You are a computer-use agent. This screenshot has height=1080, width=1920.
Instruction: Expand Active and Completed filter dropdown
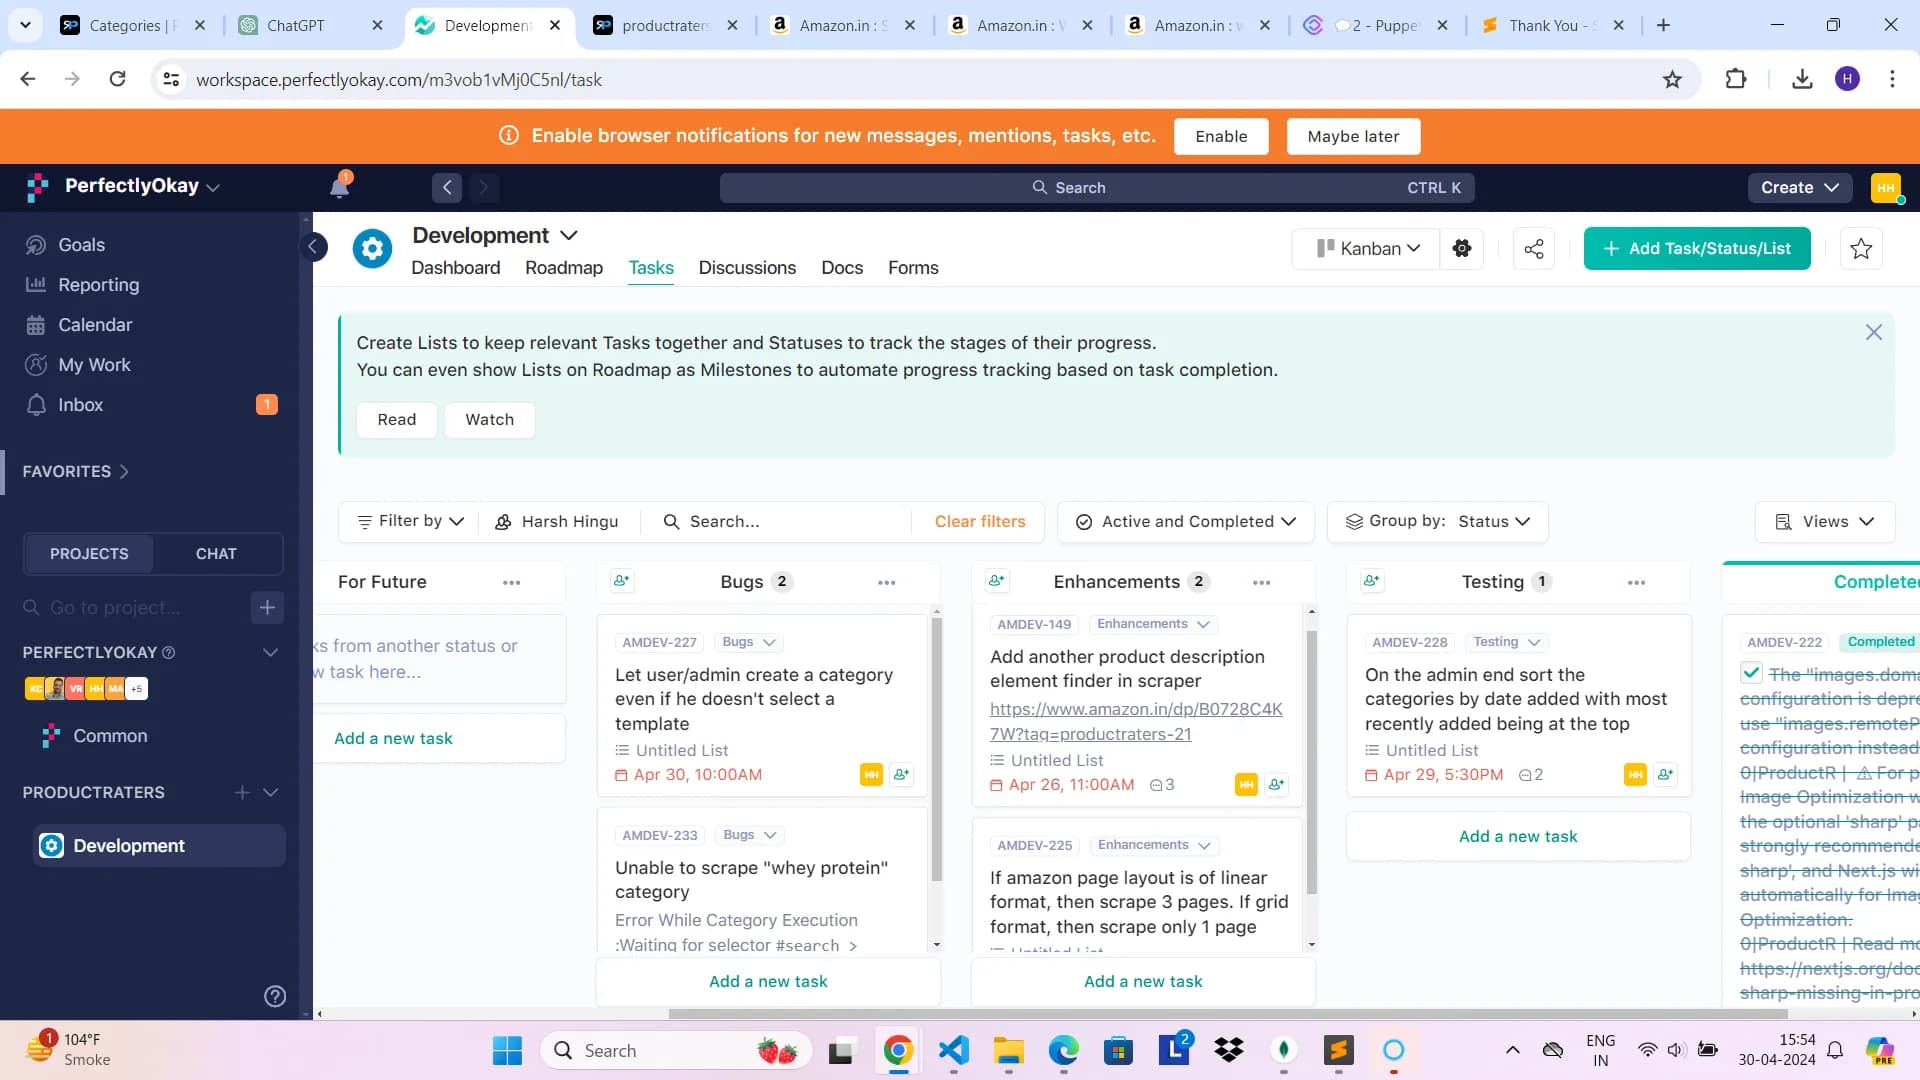[x=1186, y=522]
